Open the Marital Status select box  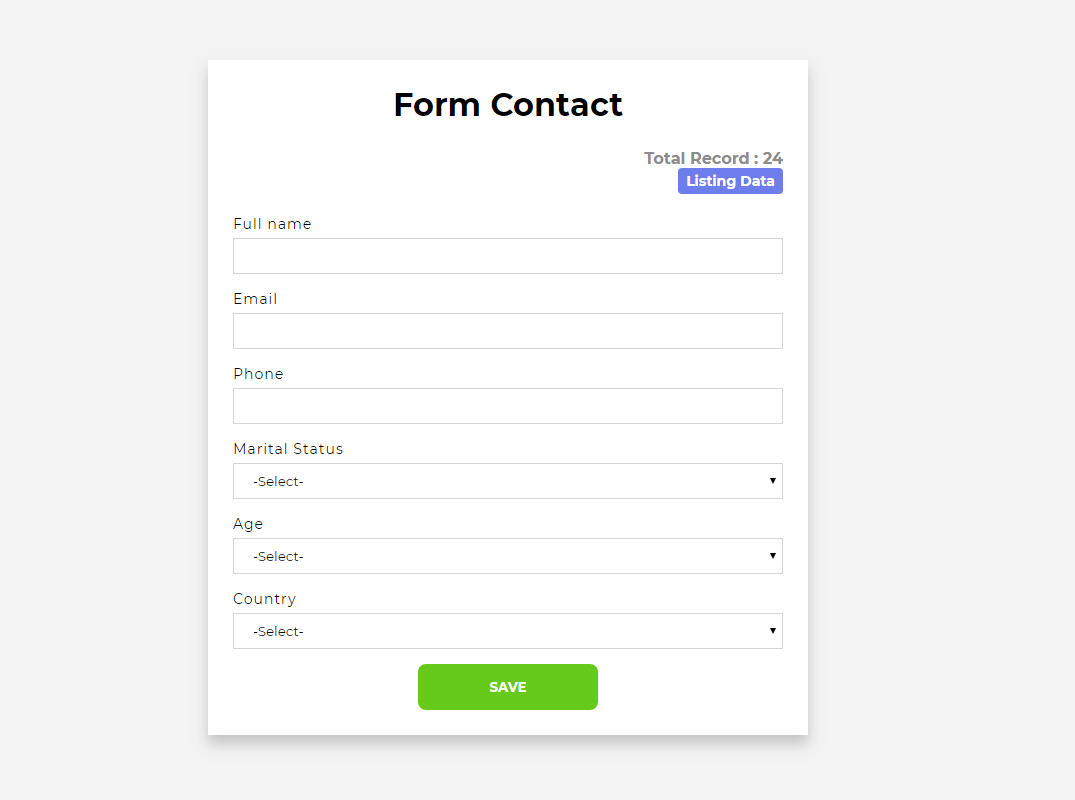507,481
